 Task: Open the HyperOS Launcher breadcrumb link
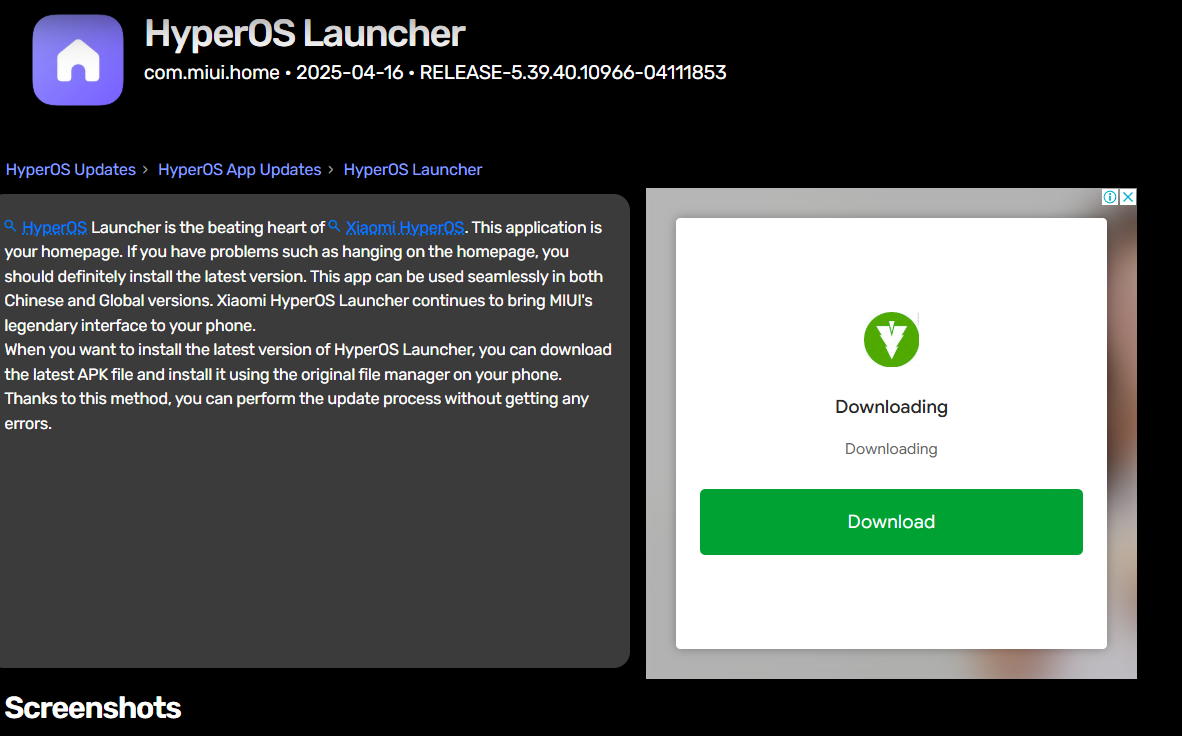pyautogui.click(x=412, y=170)
